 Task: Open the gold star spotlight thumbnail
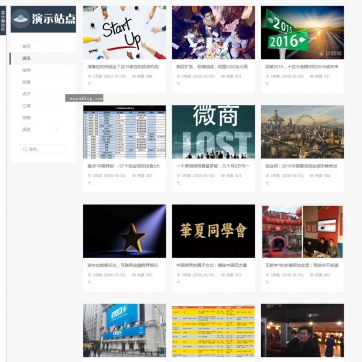tap(124, 231)
